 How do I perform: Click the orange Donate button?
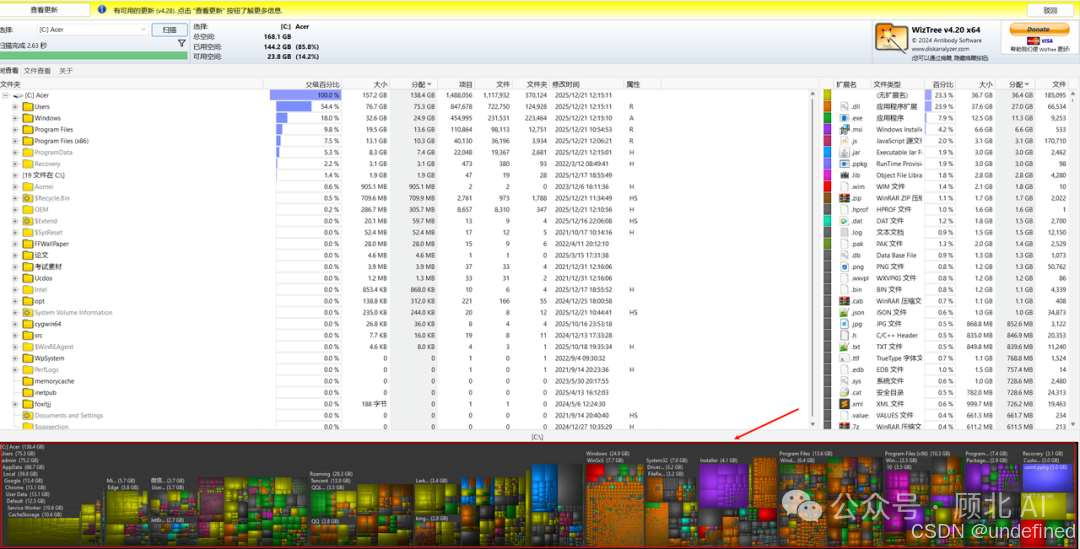pos(1039,29)
